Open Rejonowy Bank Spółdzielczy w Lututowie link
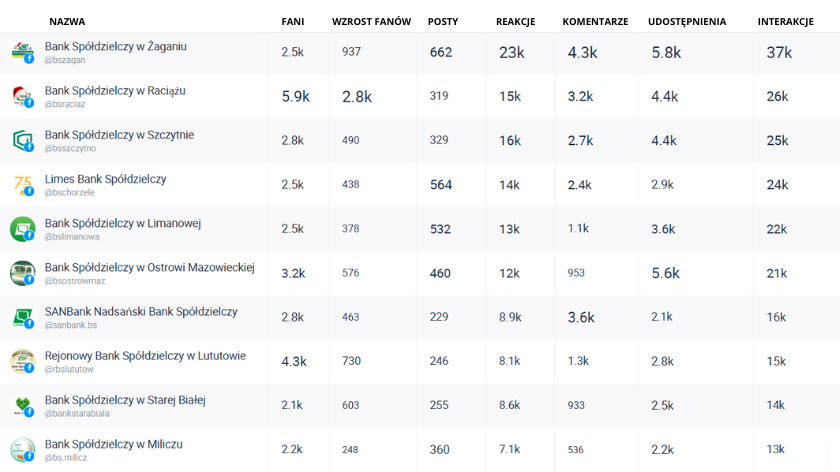 145,356
